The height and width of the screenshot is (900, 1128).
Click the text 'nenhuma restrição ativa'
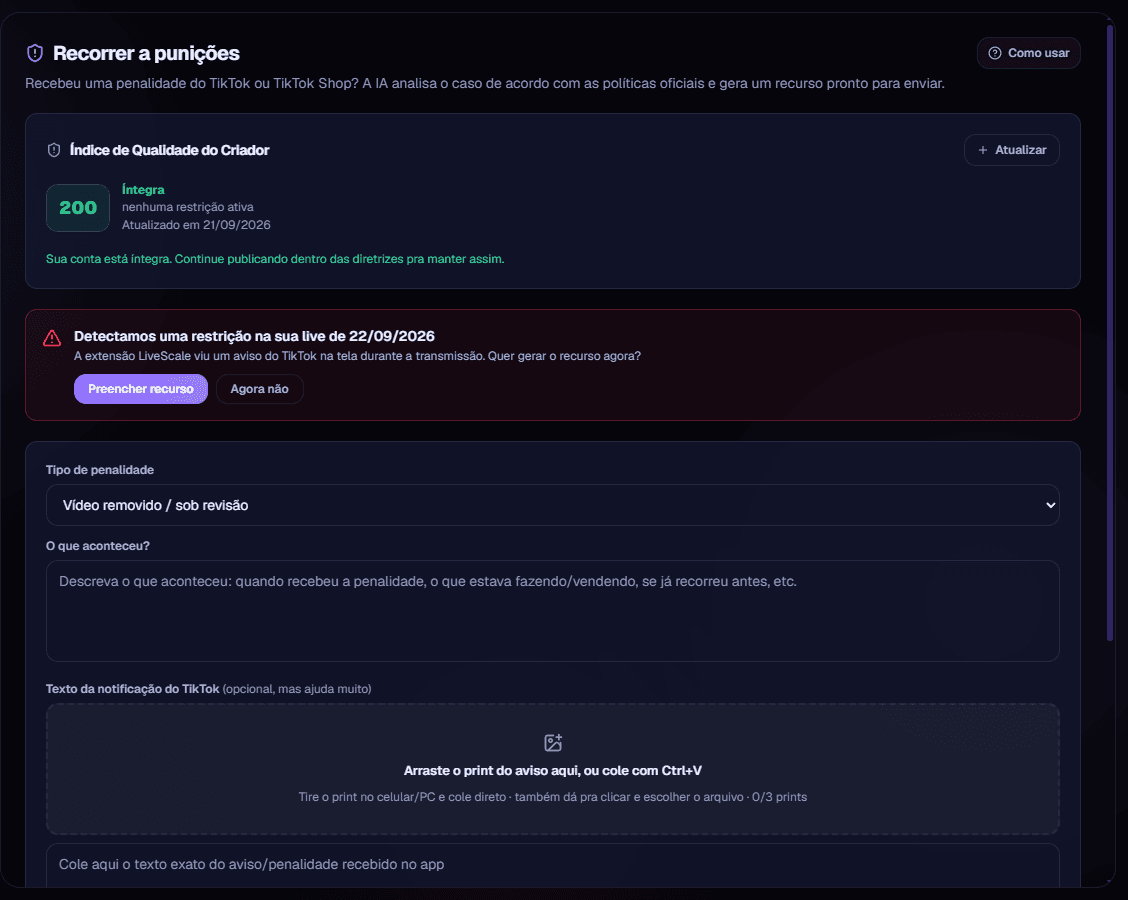[x=188, y=207]
